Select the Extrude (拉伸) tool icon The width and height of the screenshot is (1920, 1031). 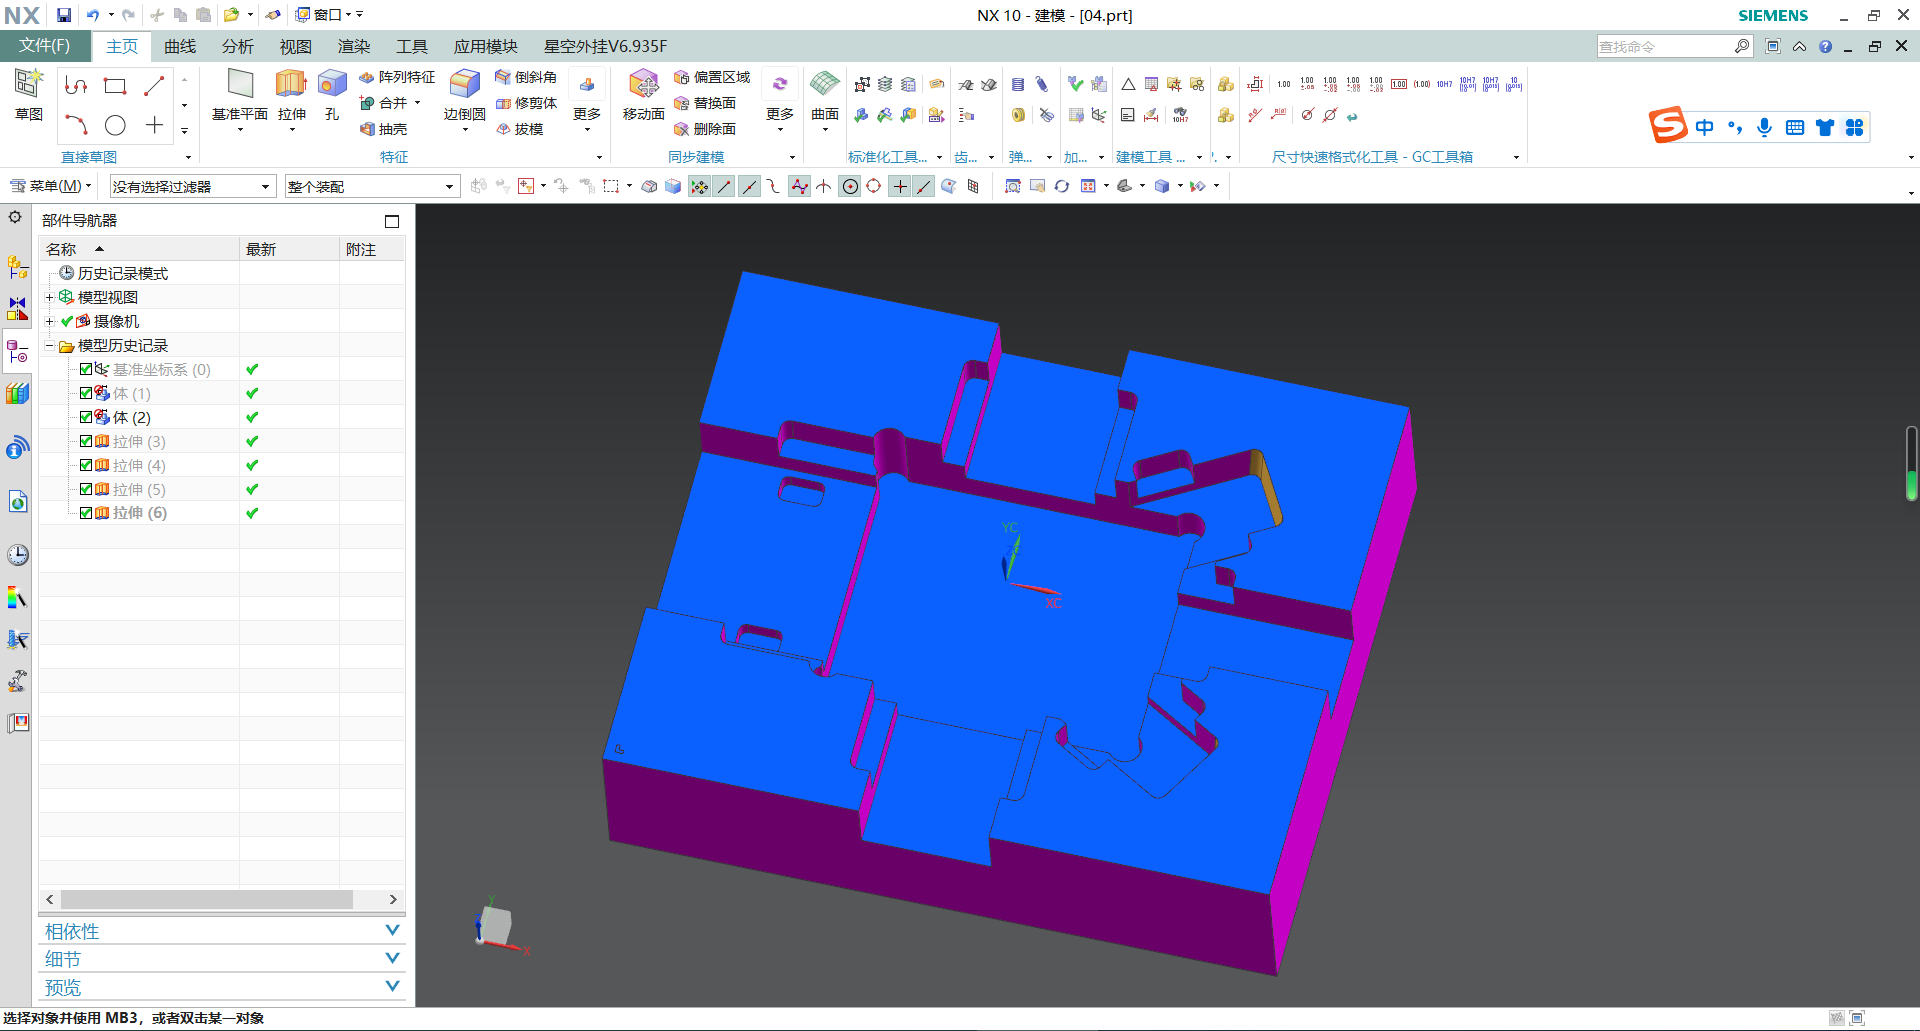(291, 85)
